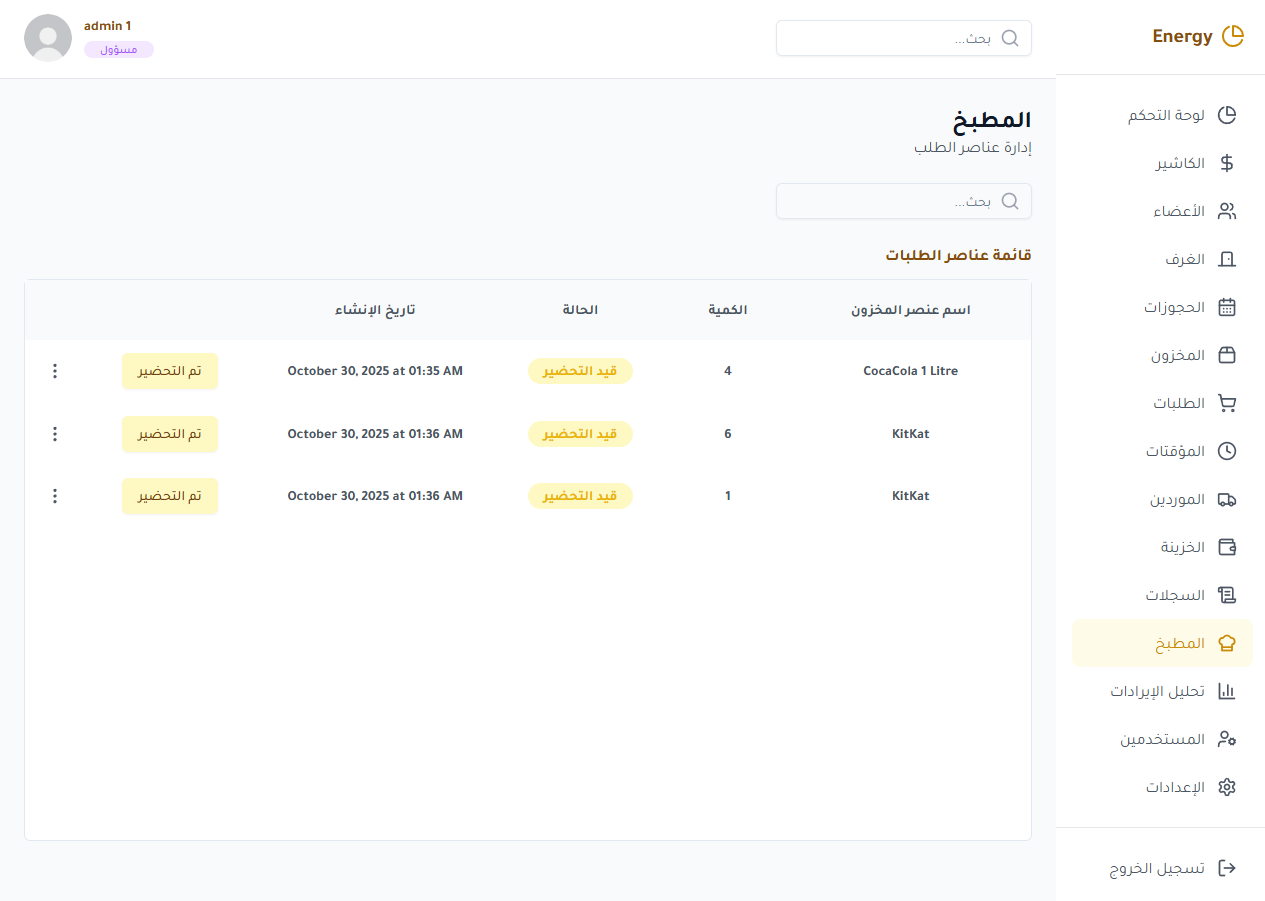Open suppliers via the truck icon
This screenshot has height=901, width=1265.
[x=1227, y=499]
